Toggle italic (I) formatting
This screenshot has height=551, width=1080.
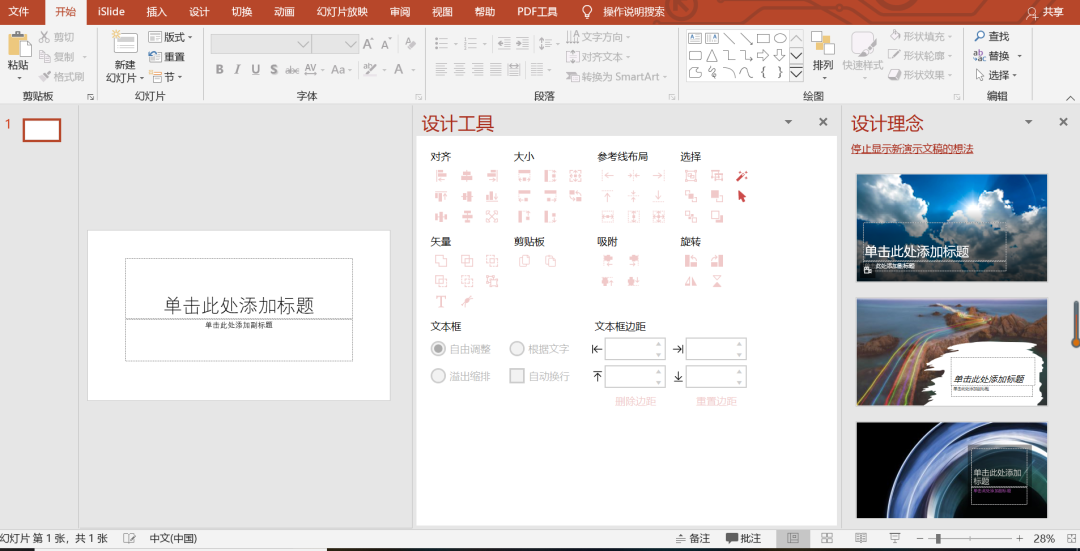(x=237, y=70)
